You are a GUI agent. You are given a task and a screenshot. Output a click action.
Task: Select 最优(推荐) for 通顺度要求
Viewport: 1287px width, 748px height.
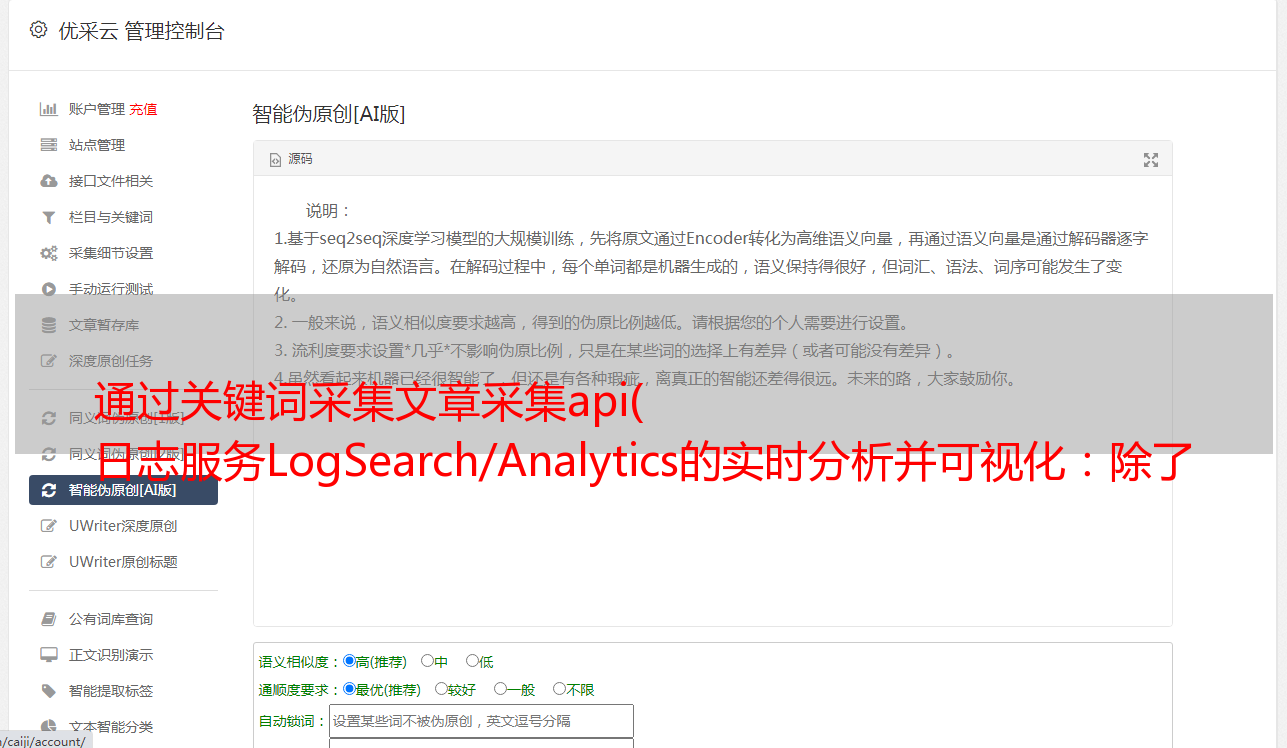[x=349, y=689]
